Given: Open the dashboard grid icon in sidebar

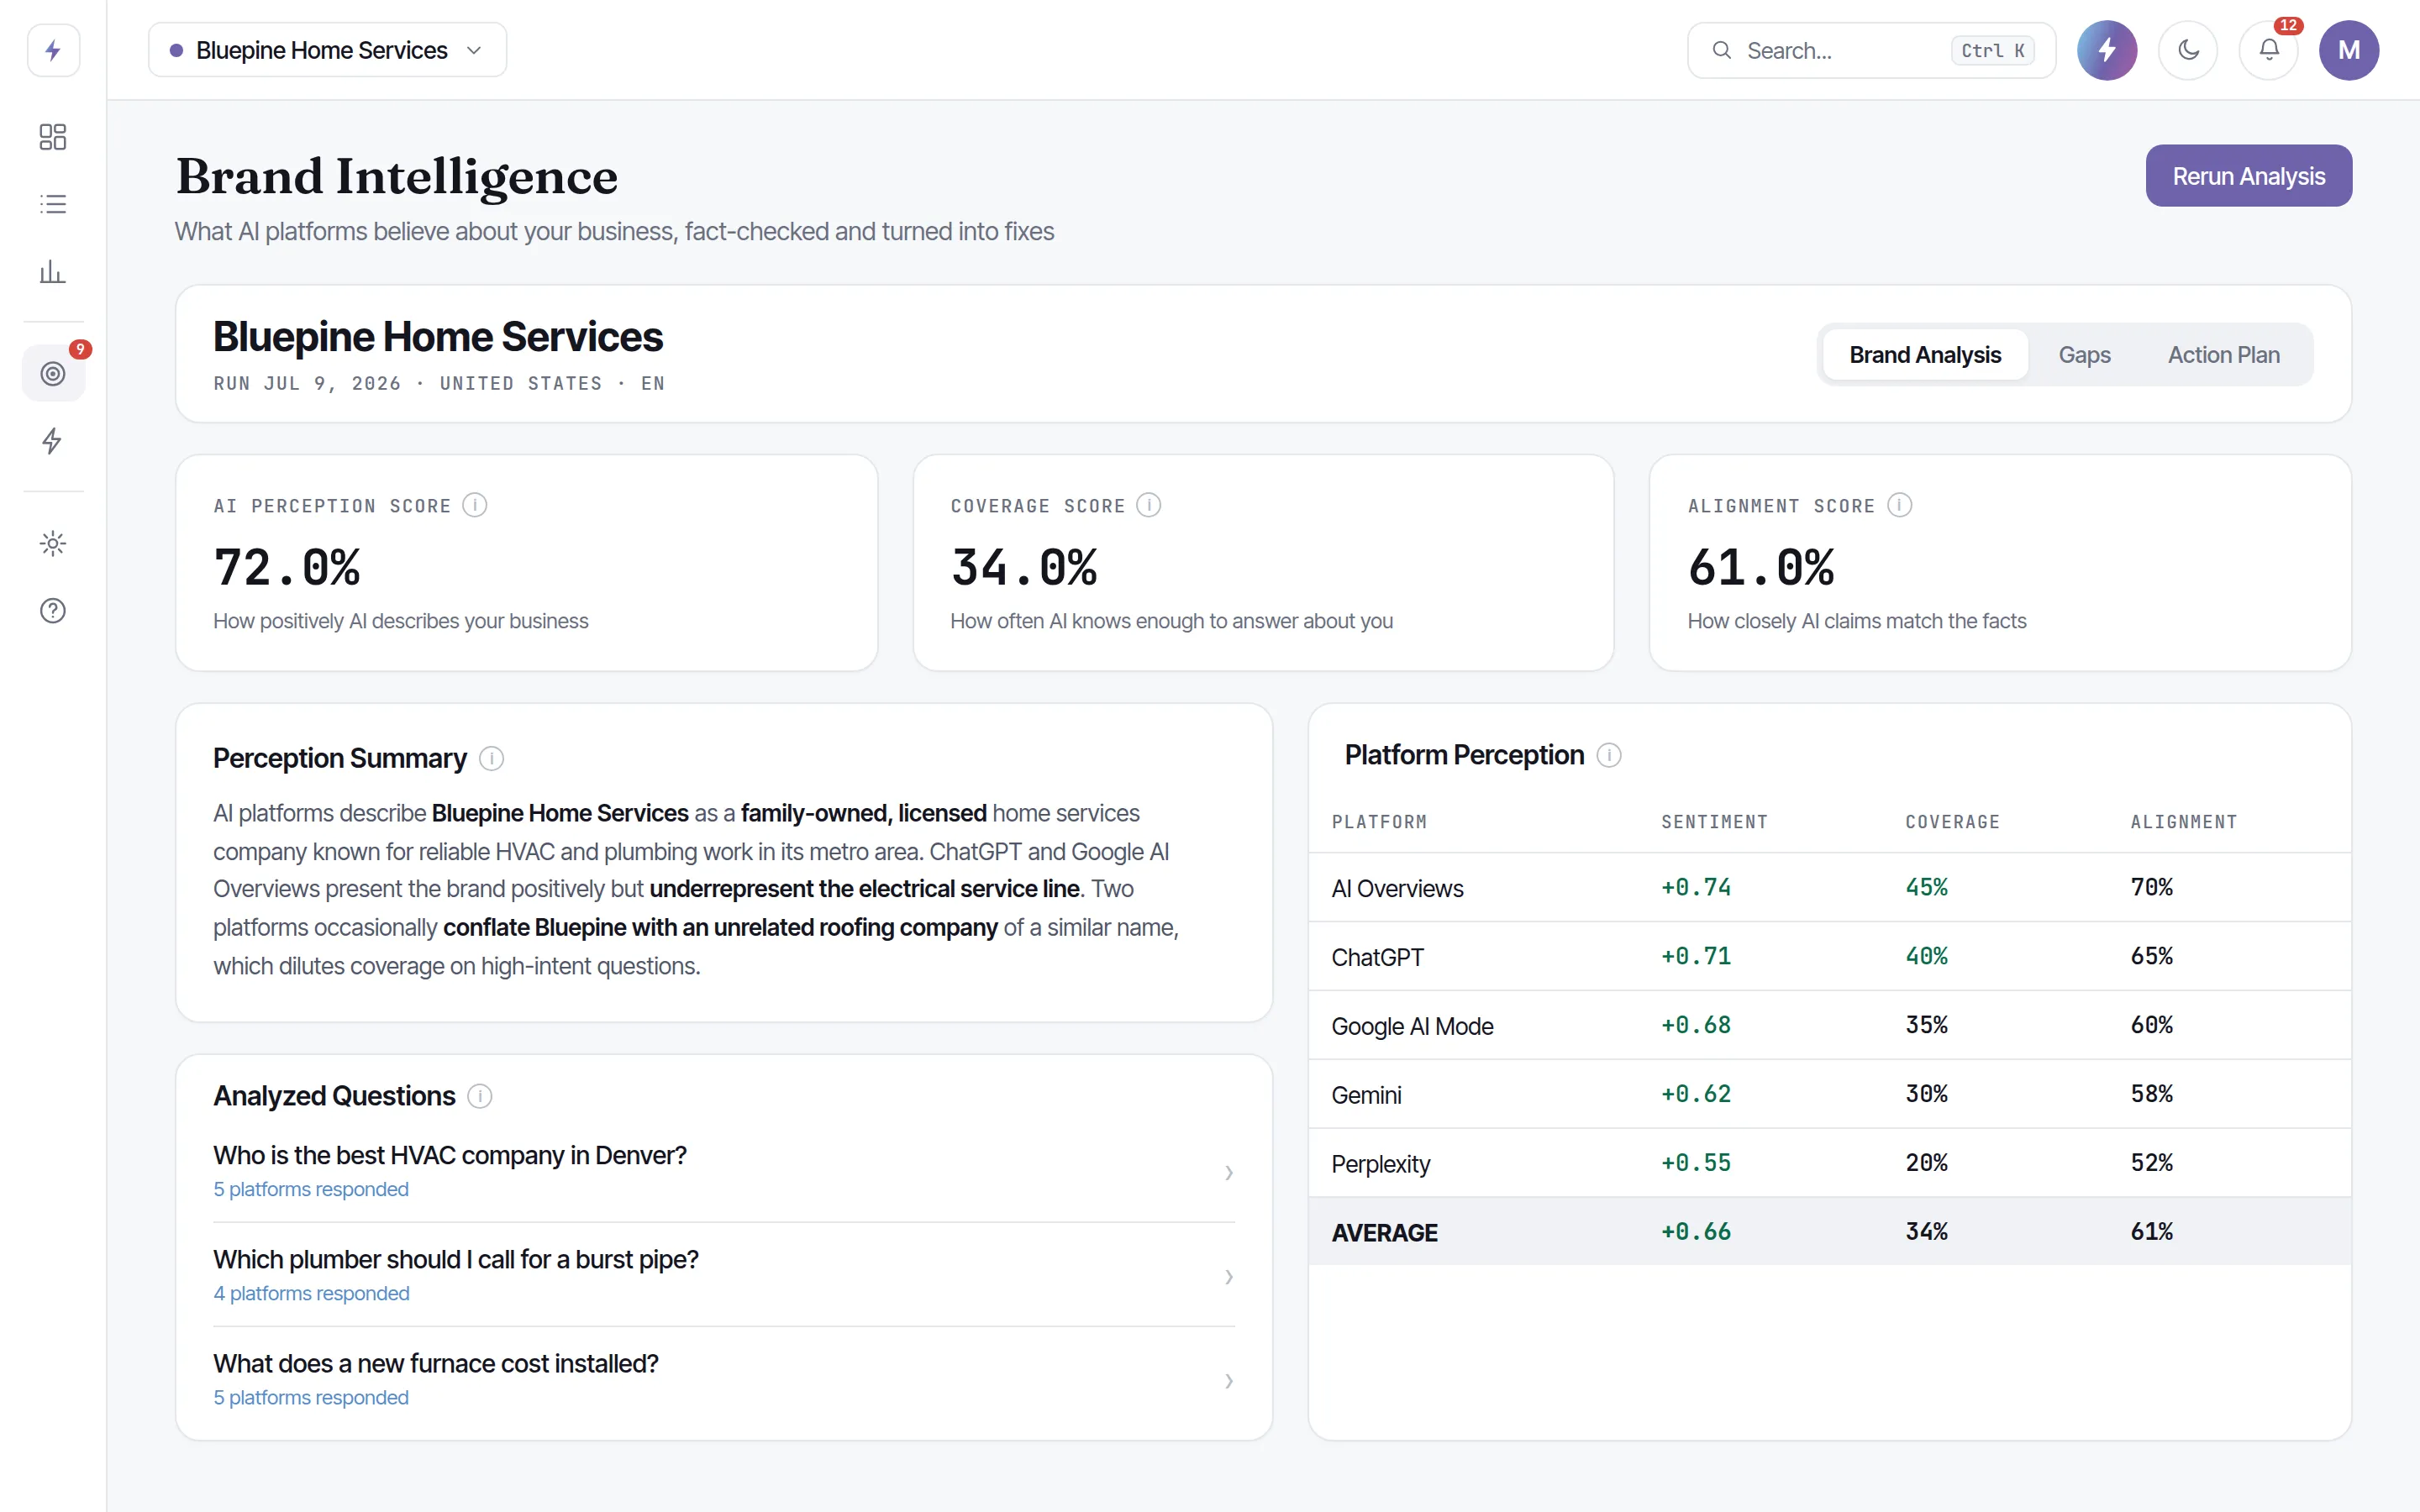Looking at the screenshot, I should (x=53, y=137).
